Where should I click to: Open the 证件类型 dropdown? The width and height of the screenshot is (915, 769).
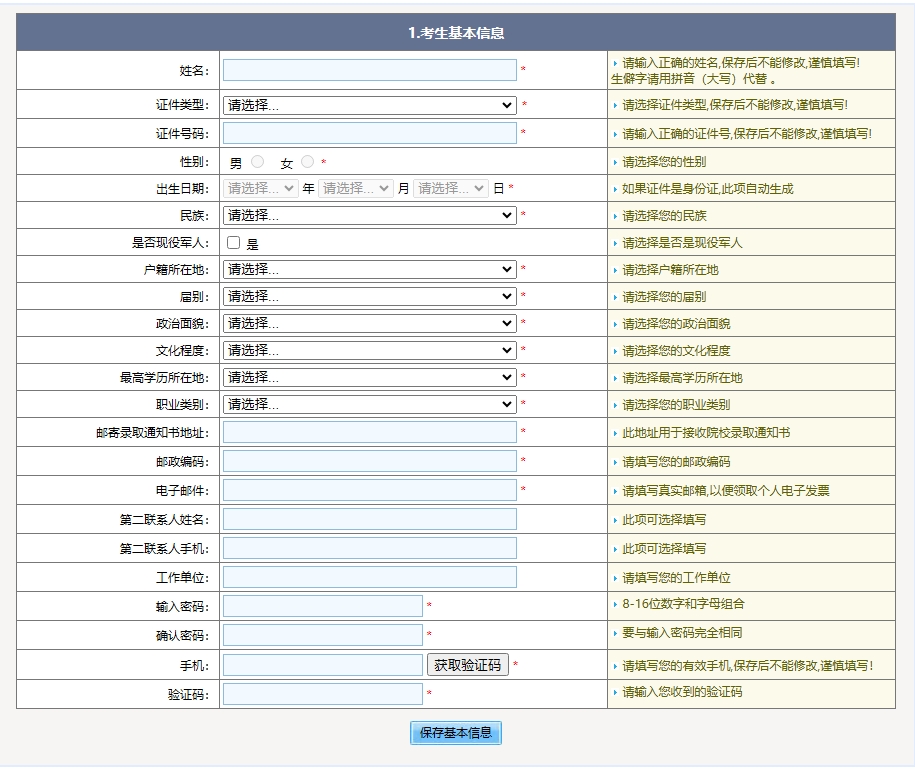[x=370, y=105]
